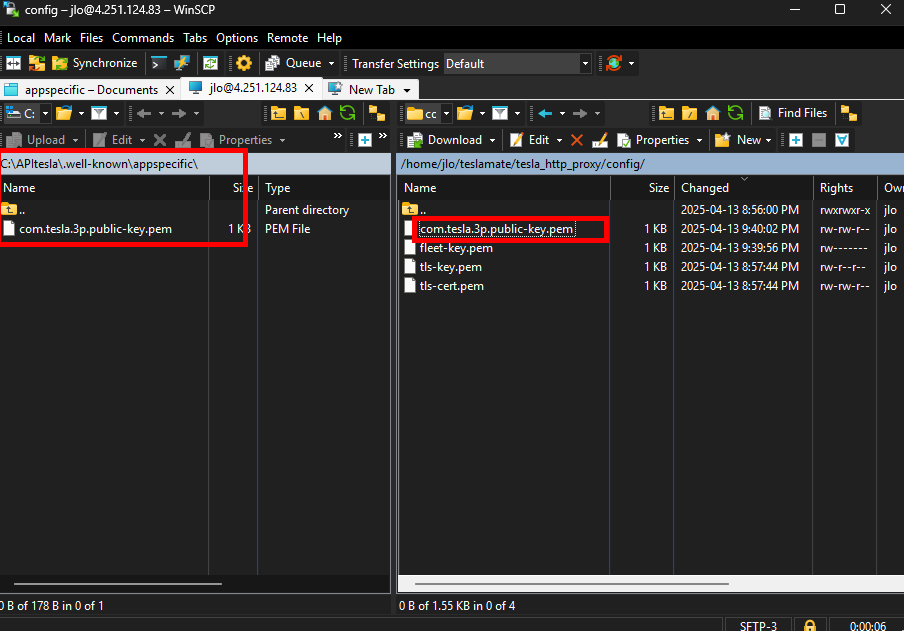Go back in the remote panel
The image size is (904, 631).
(545, 114)
